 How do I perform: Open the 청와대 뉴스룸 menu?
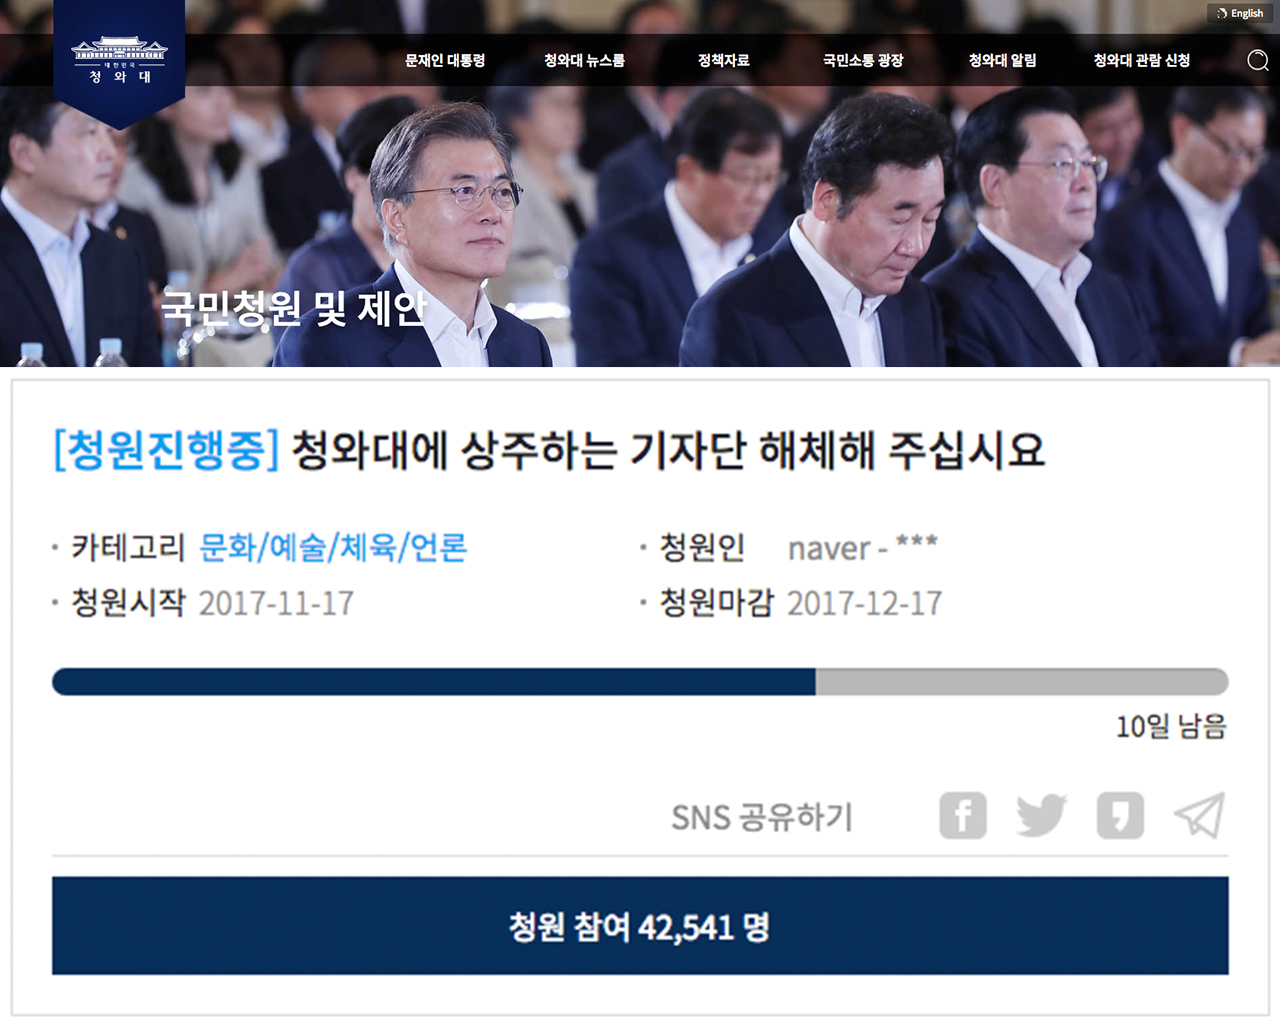(584, 61)
